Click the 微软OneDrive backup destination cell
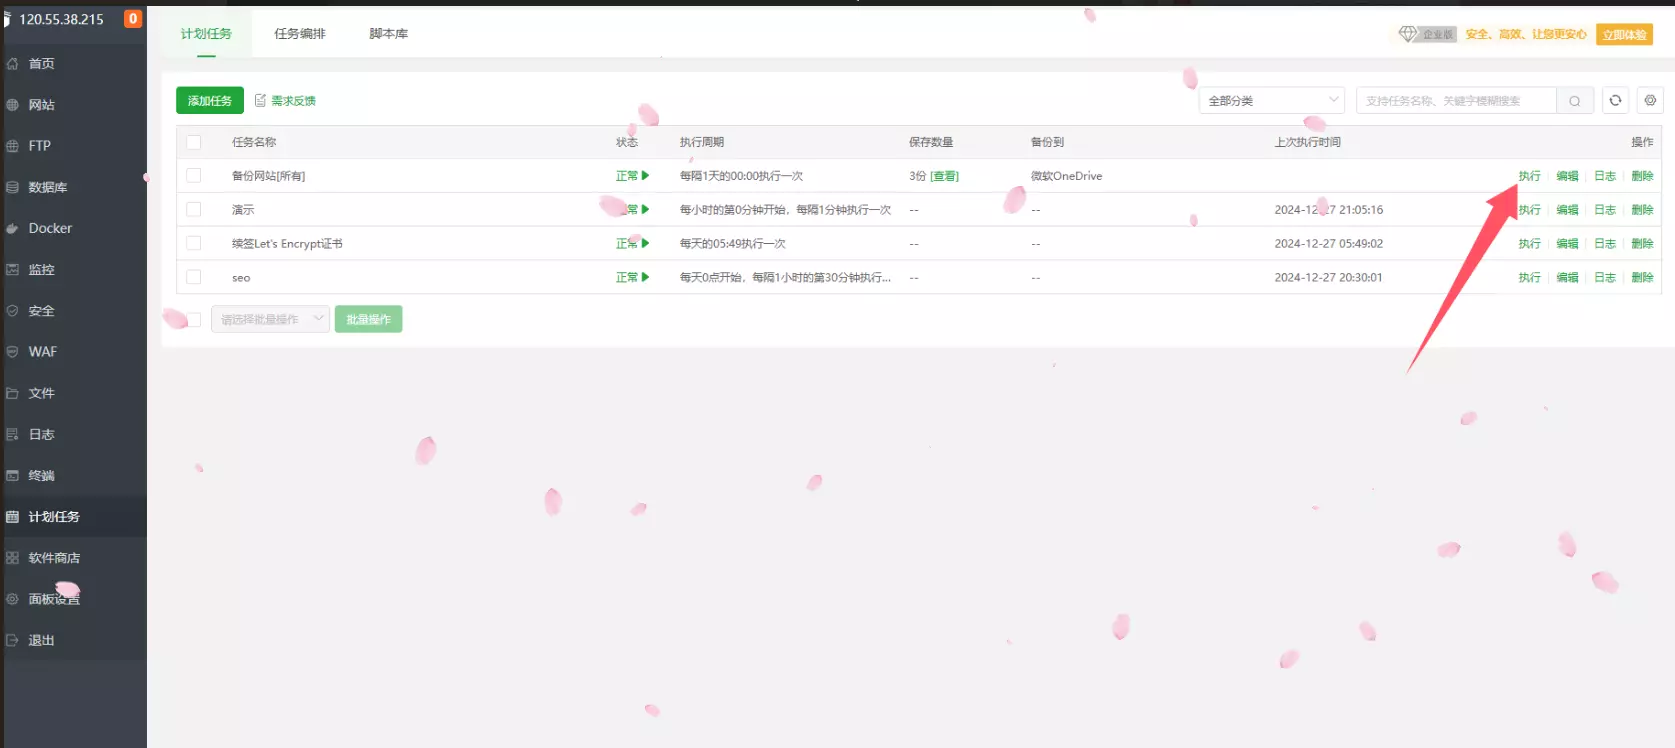Viewport: 1675px width, 748px height. (x=1066, y=176)
